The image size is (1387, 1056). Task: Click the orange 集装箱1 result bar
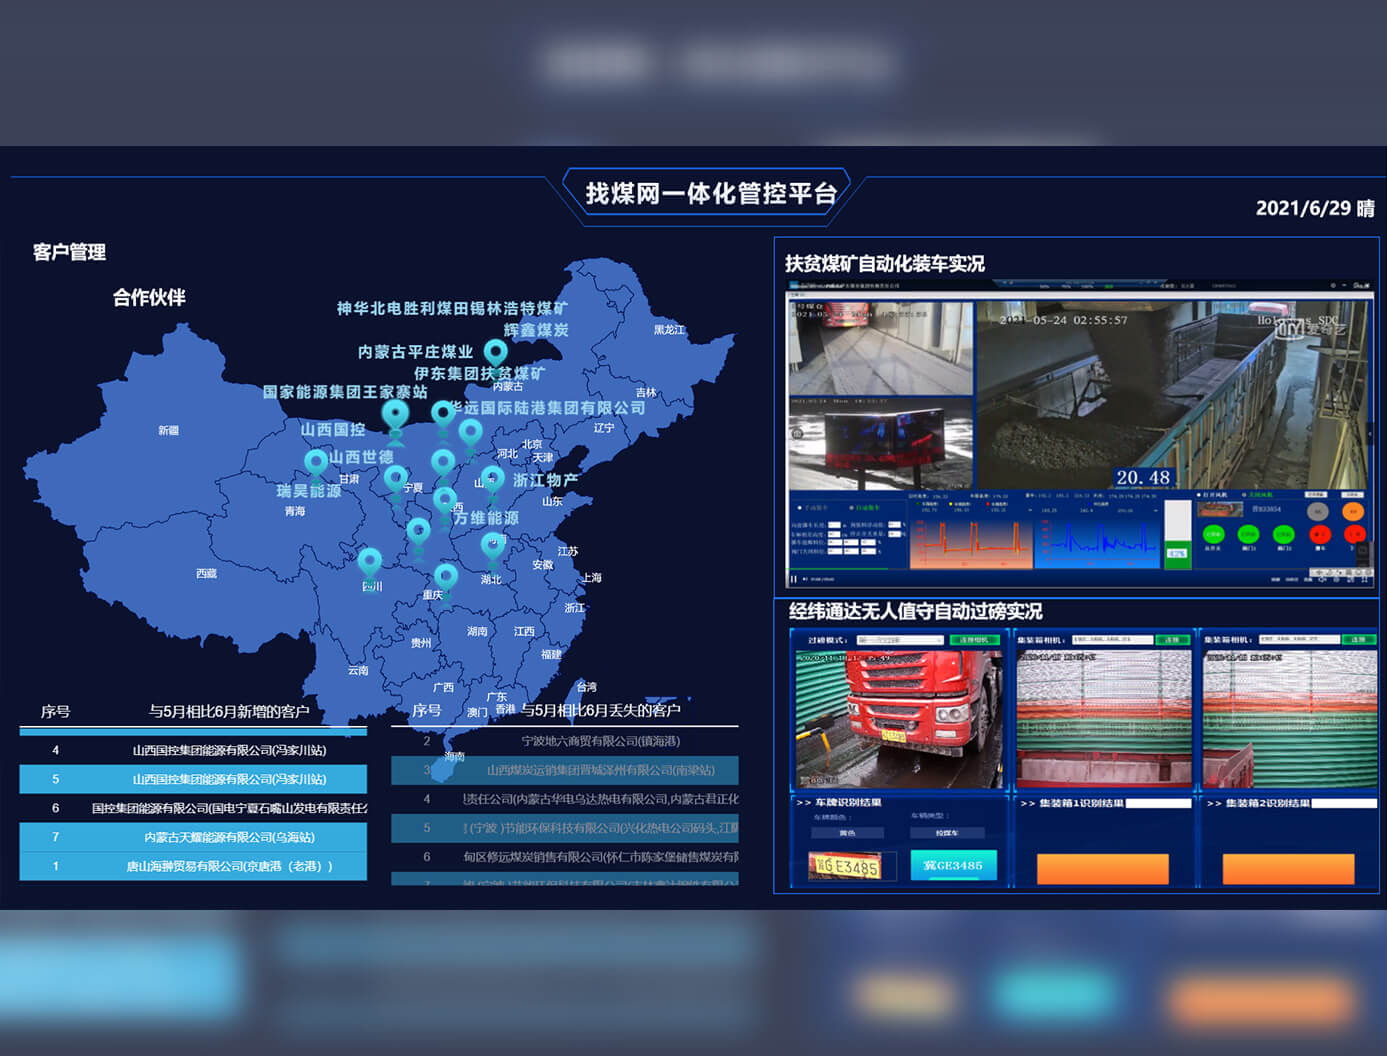pos(1102,868)
